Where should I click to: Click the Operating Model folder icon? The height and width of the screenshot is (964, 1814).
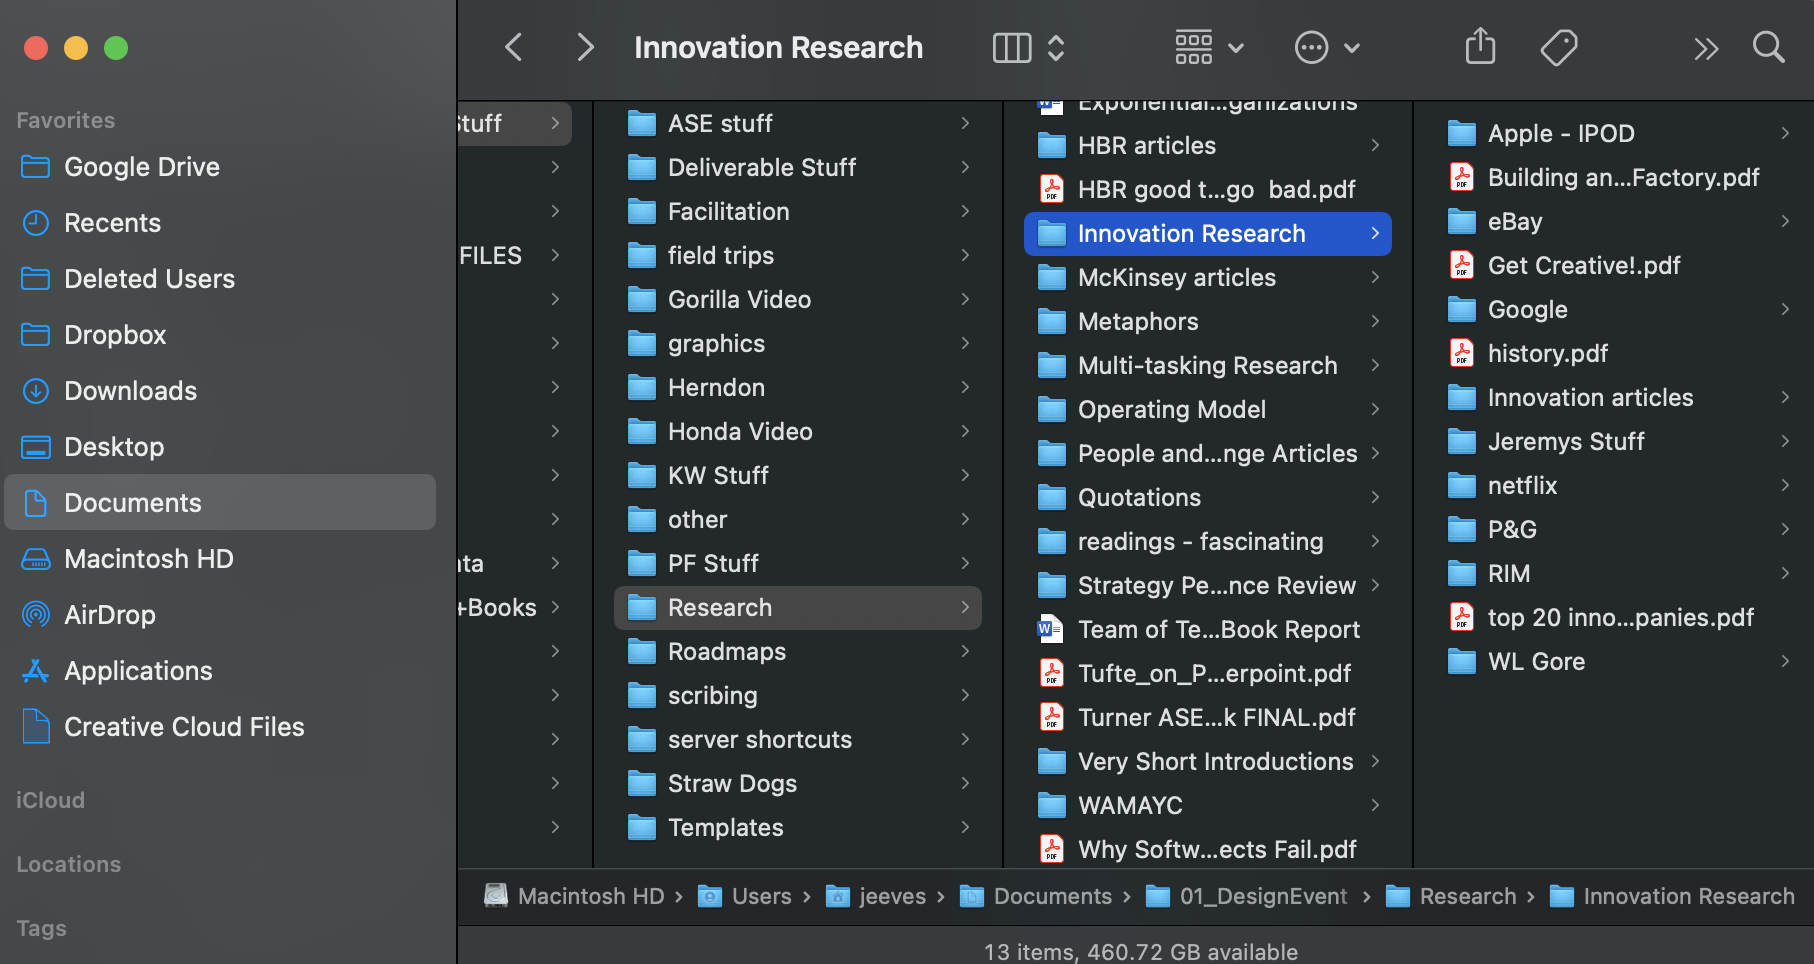pyautogui.click(x=1052, y=409)
